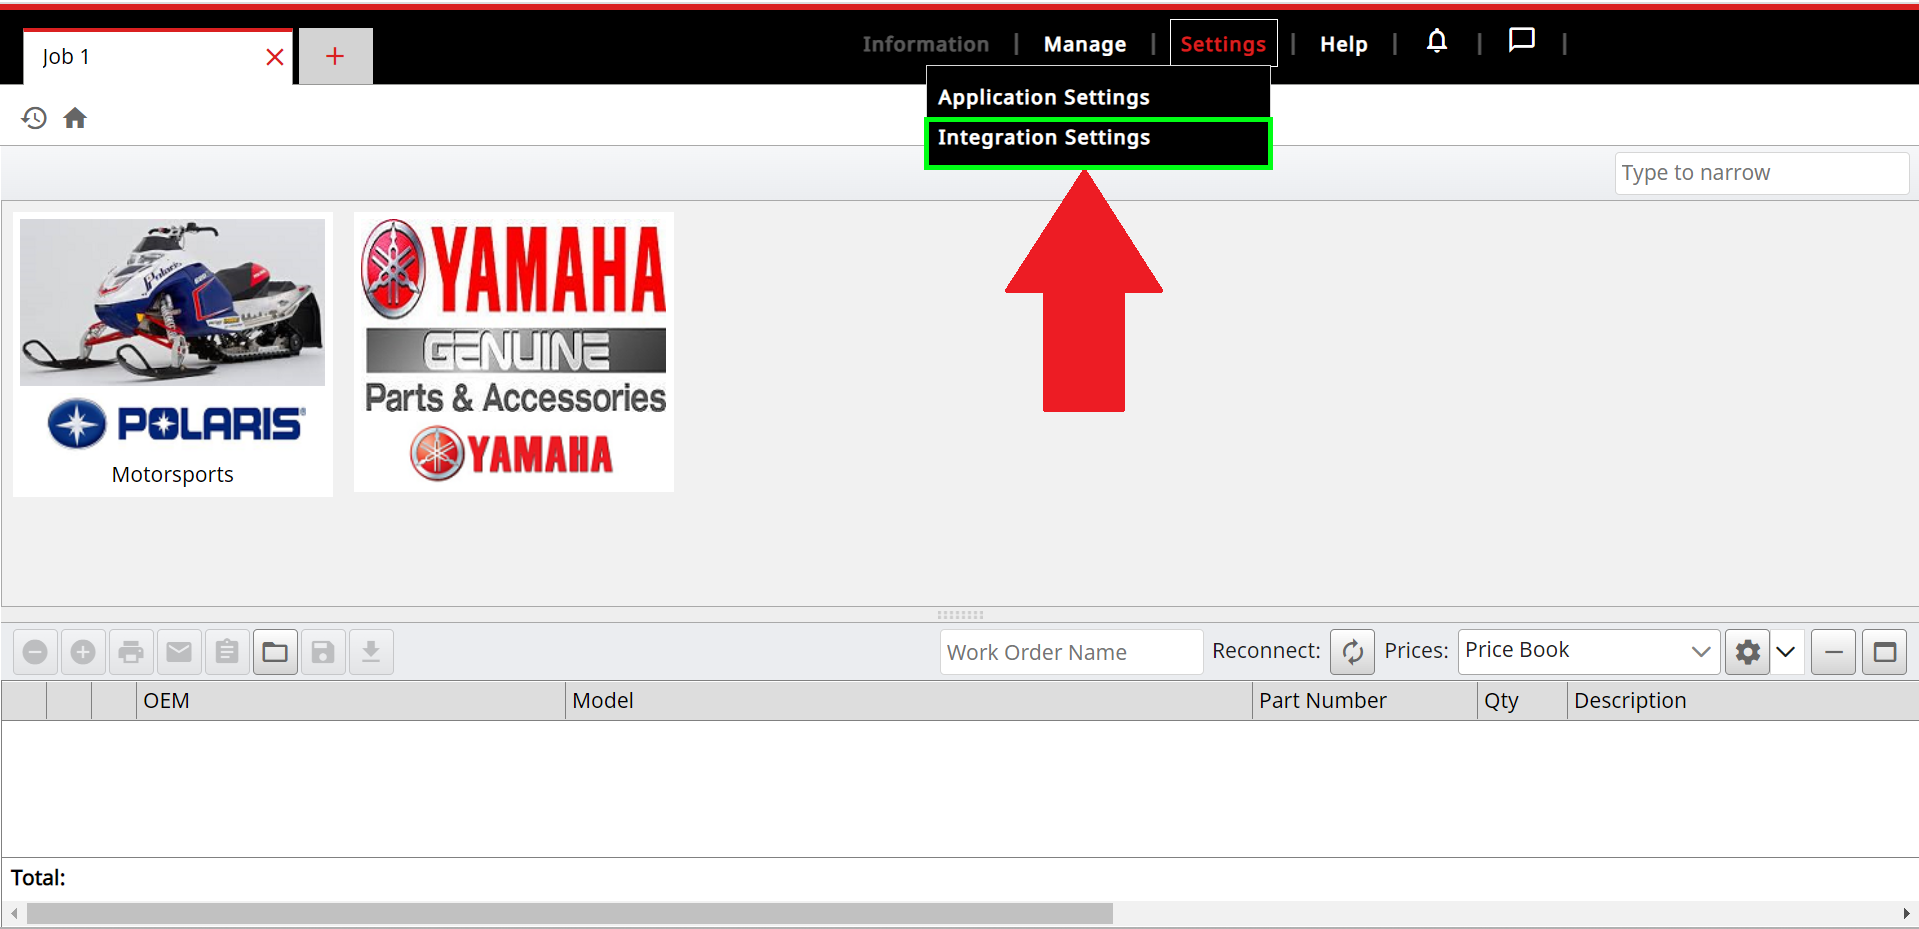Click the panel splitter grip handle

960,615
